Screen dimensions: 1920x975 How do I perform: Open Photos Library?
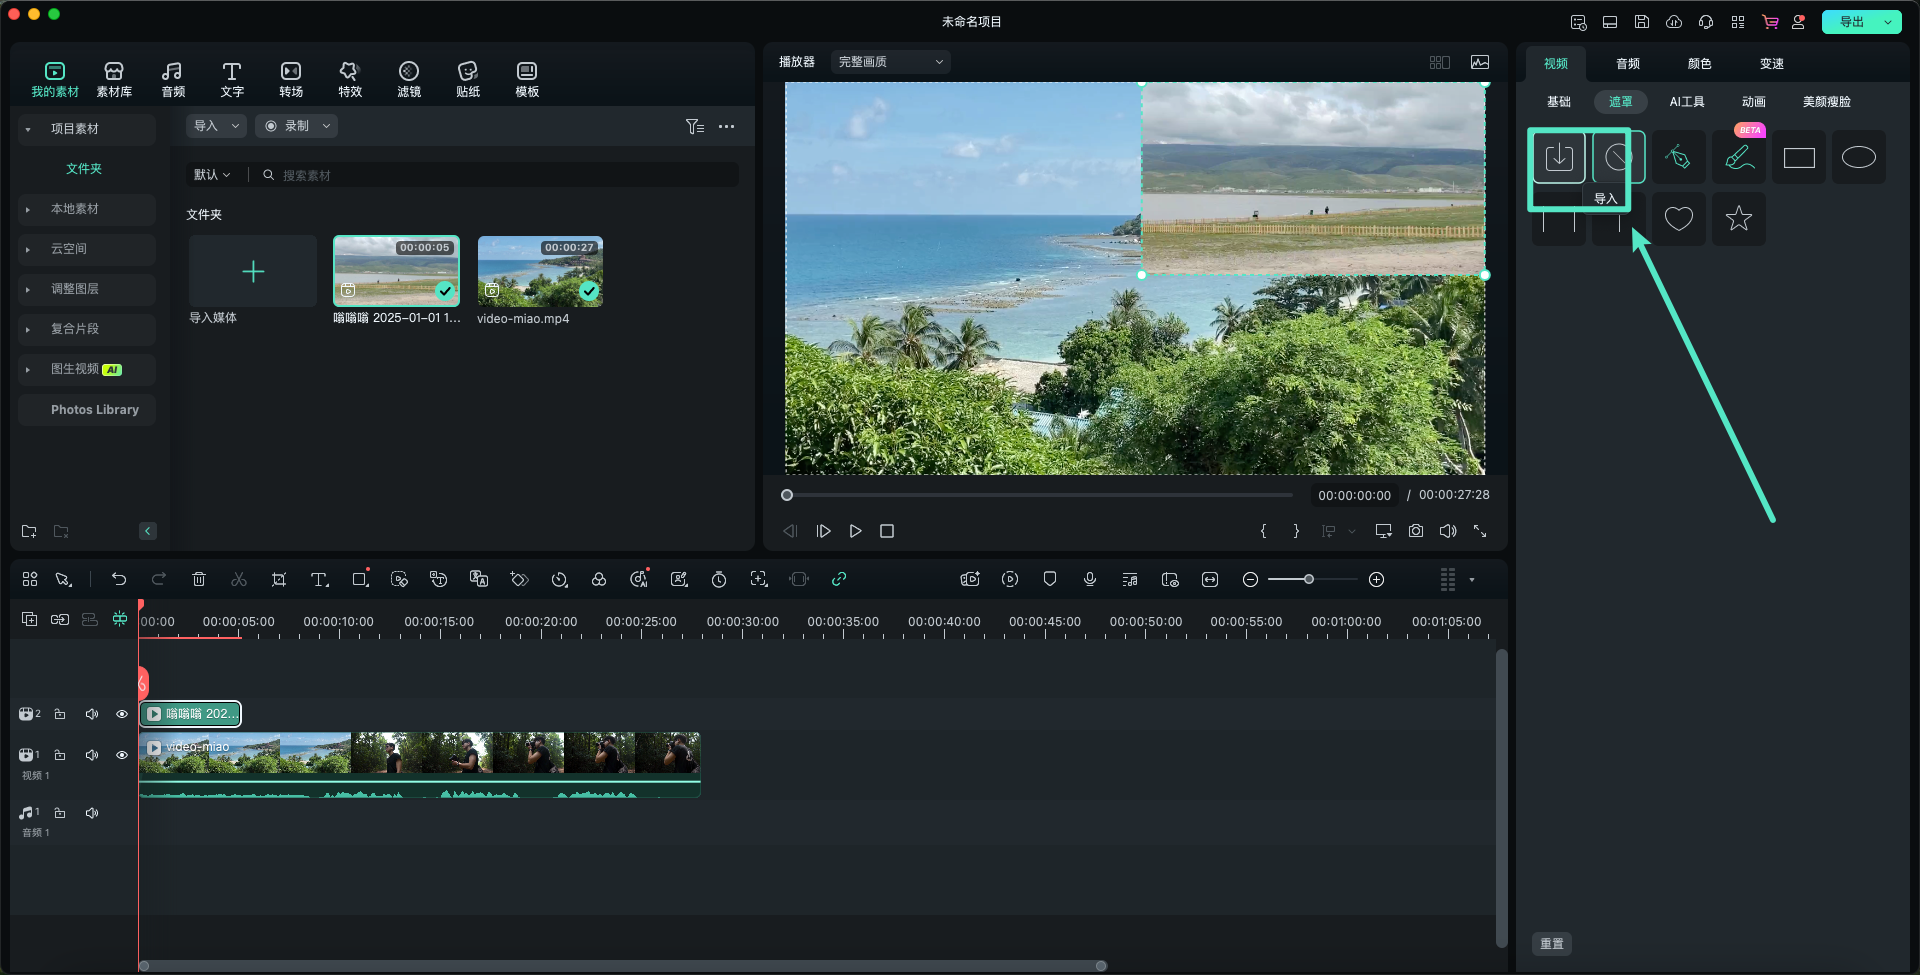pos(95,410)
